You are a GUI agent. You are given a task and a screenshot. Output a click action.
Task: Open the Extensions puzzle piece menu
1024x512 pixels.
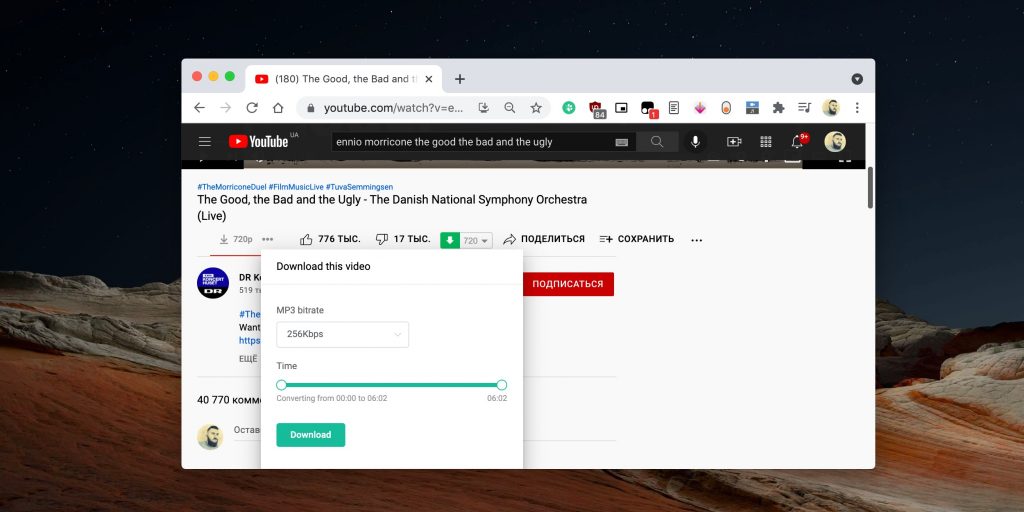[x=778, y=108]
